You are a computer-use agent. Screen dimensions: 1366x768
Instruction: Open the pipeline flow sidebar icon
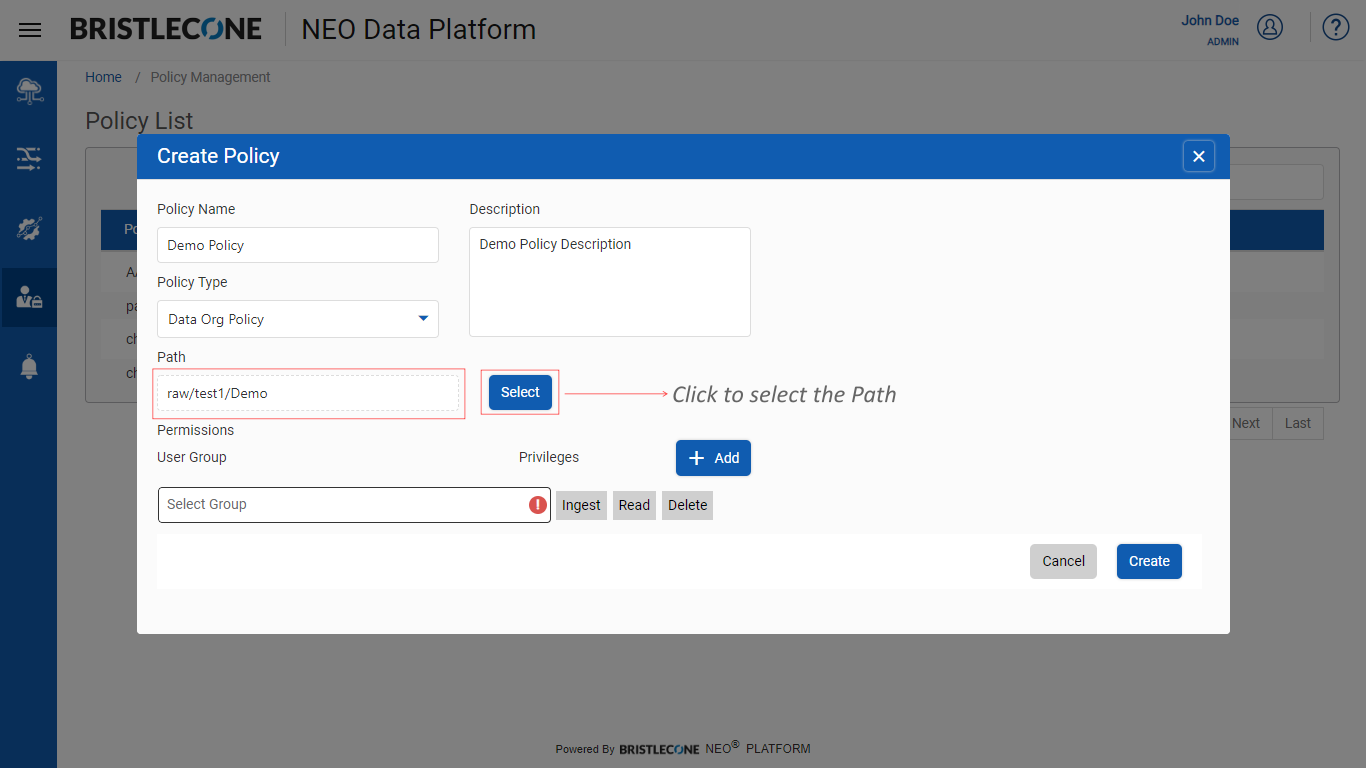coord(29,158)
